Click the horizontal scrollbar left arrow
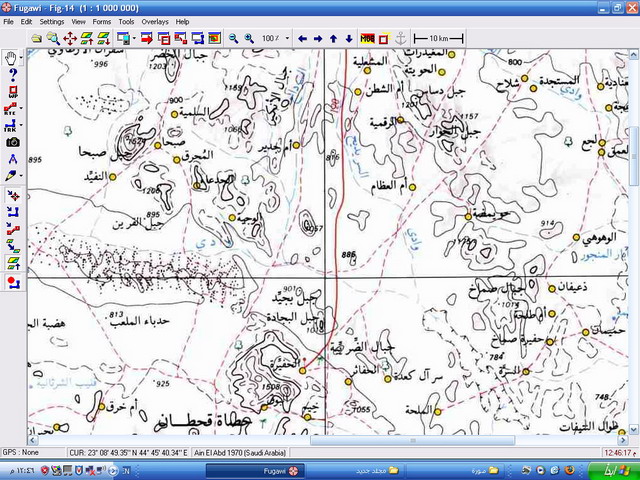 [x=33, y=440]
